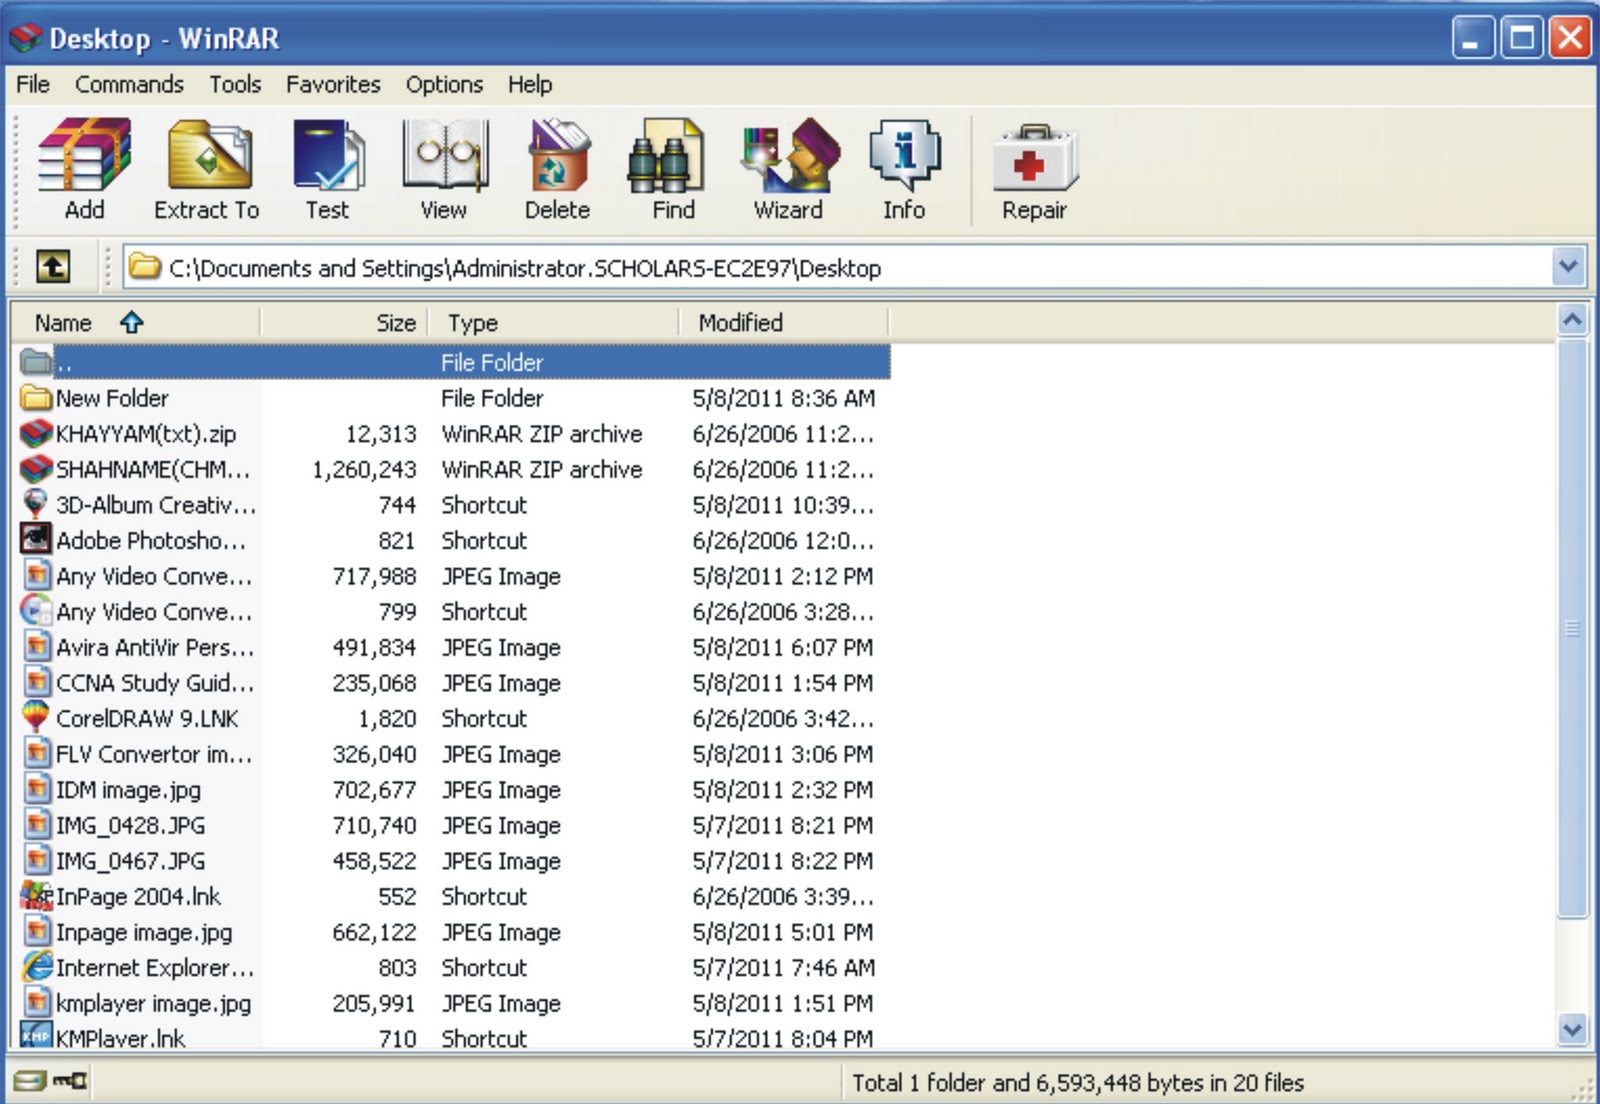Viewport: 1600px width, 1104px height.
Task: Click the Add archive toolbar icon
Action: 84,169
